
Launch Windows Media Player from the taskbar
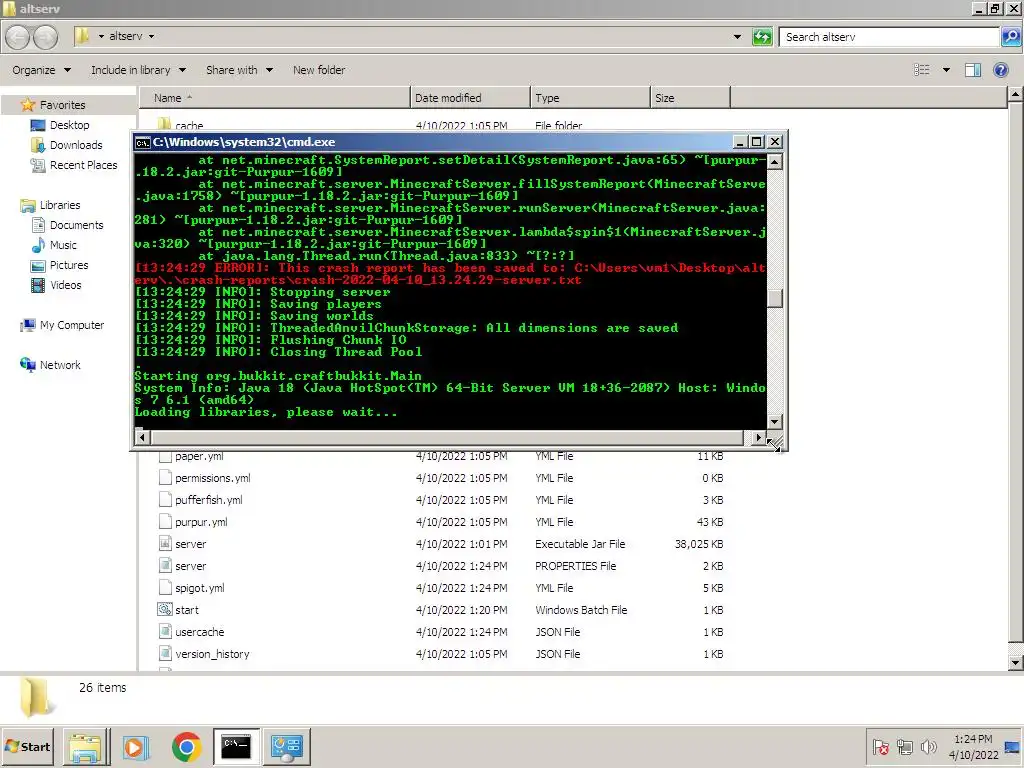(x=136, y=747)
